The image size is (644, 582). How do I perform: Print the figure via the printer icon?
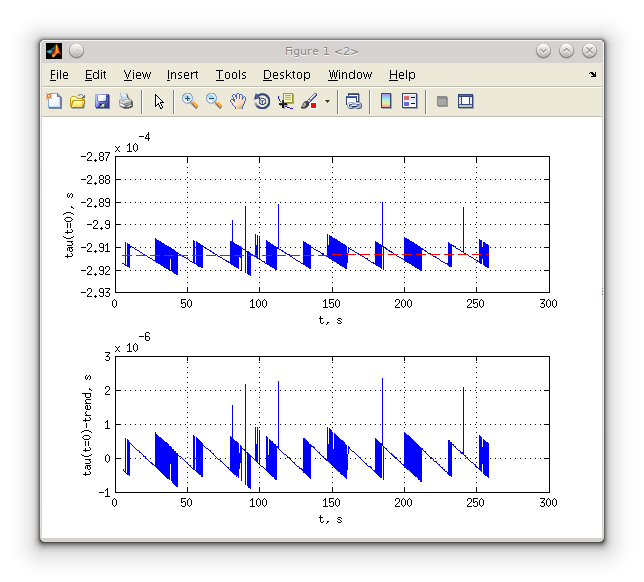126,101
